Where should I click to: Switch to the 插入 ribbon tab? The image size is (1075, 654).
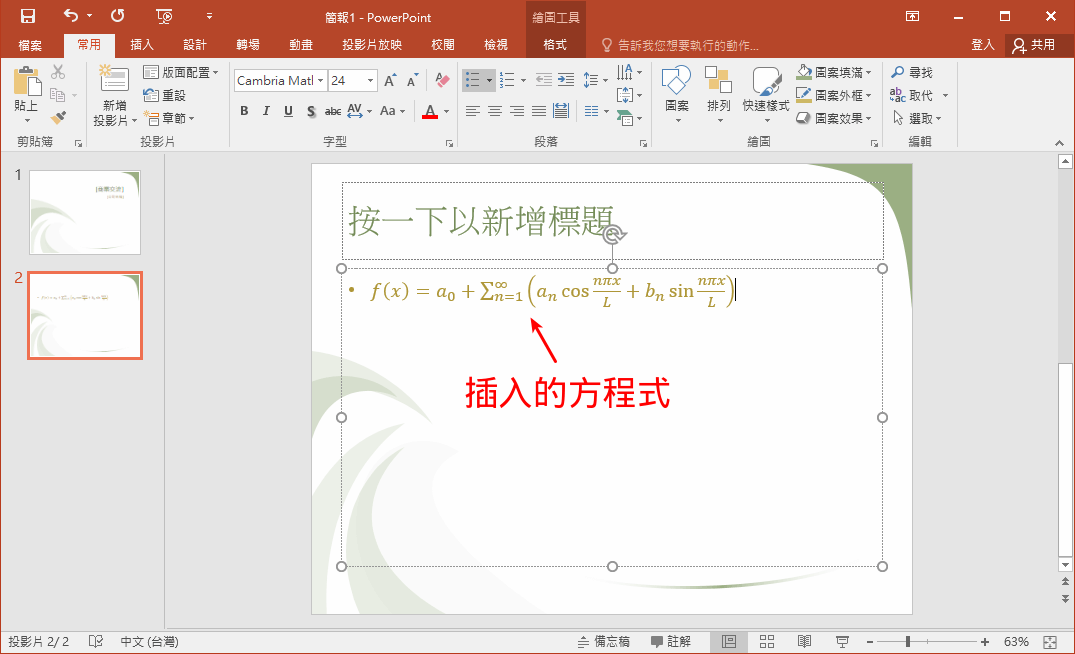point(140,44)
